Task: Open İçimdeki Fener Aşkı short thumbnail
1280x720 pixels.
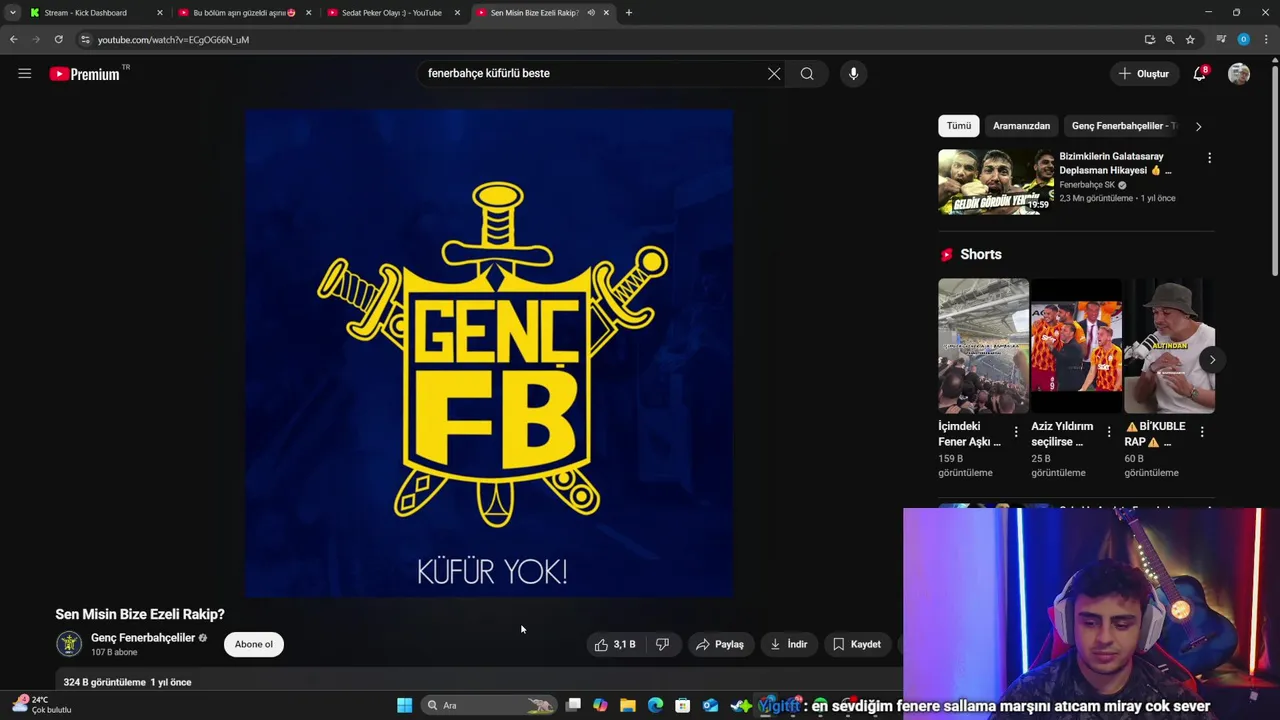Action: pyautogui.click(x=983, y=346)
